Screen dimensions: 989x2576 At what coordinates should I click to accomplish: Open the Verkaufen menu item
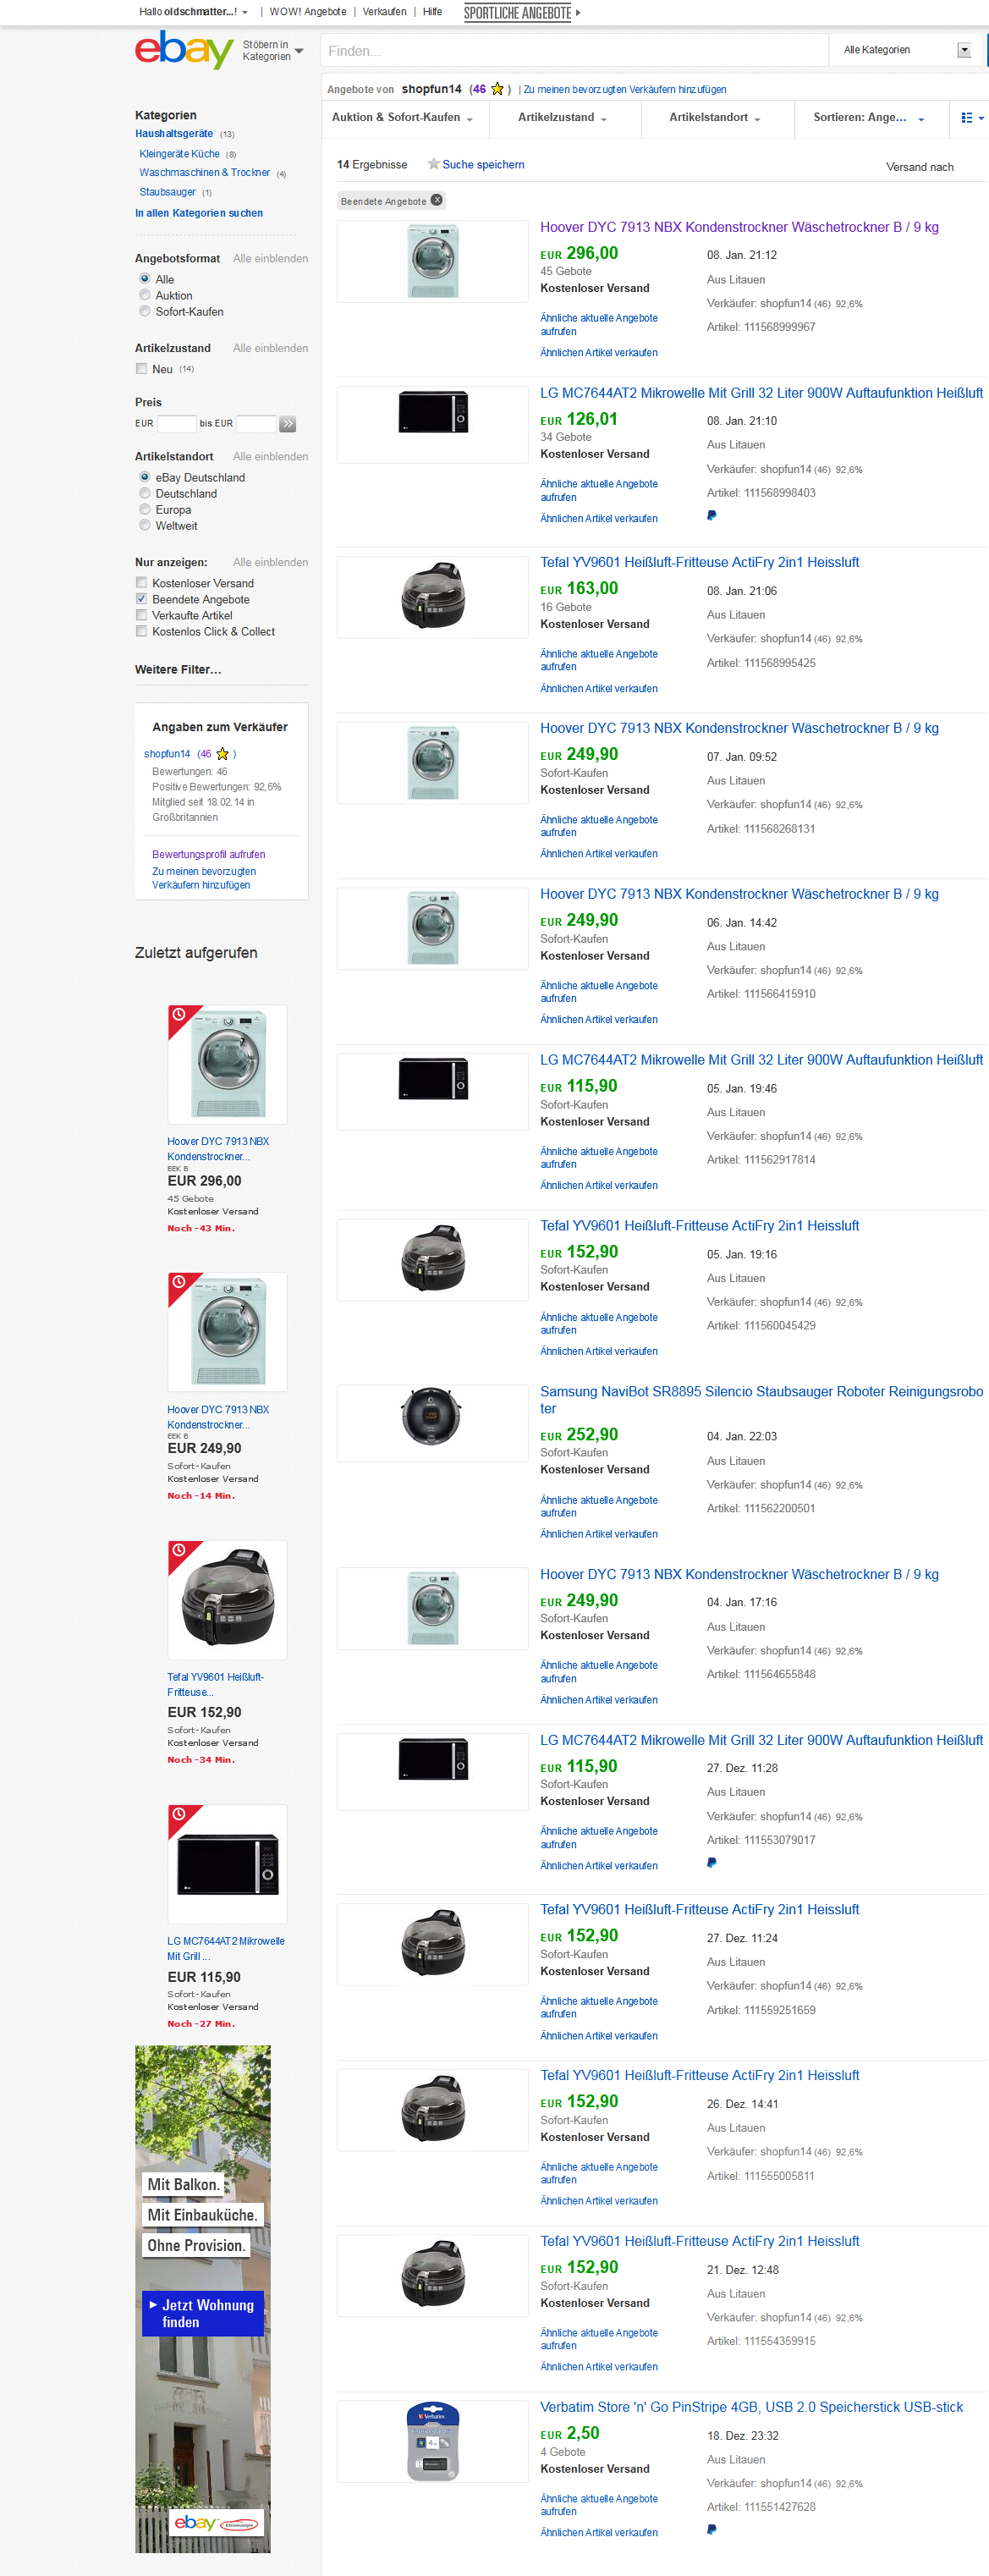pyautogui.click(x=384, y=12)
